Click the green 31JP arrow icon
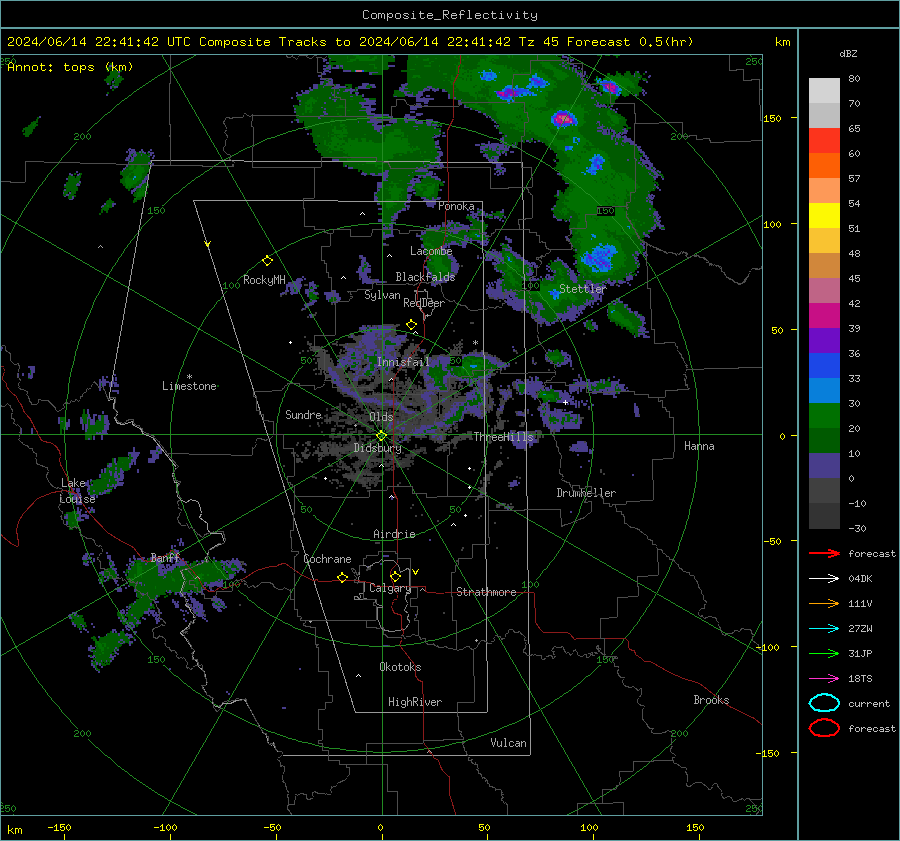900x841 pixels. [824, 653]
